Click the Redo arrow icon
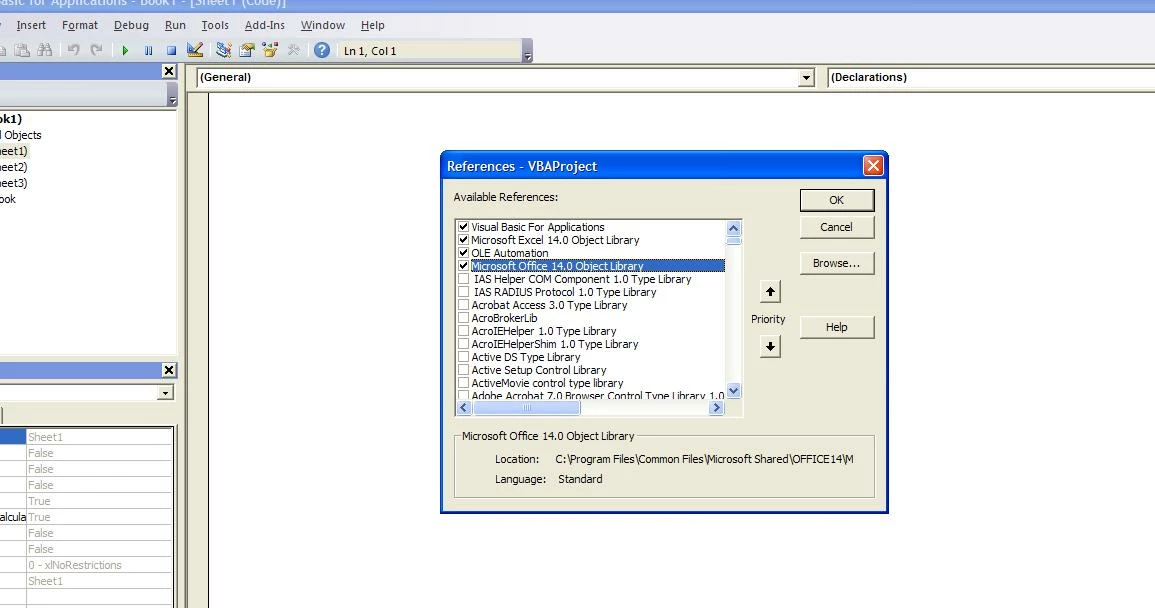This screenshot has height=608, width=1155. pos(96,50)
